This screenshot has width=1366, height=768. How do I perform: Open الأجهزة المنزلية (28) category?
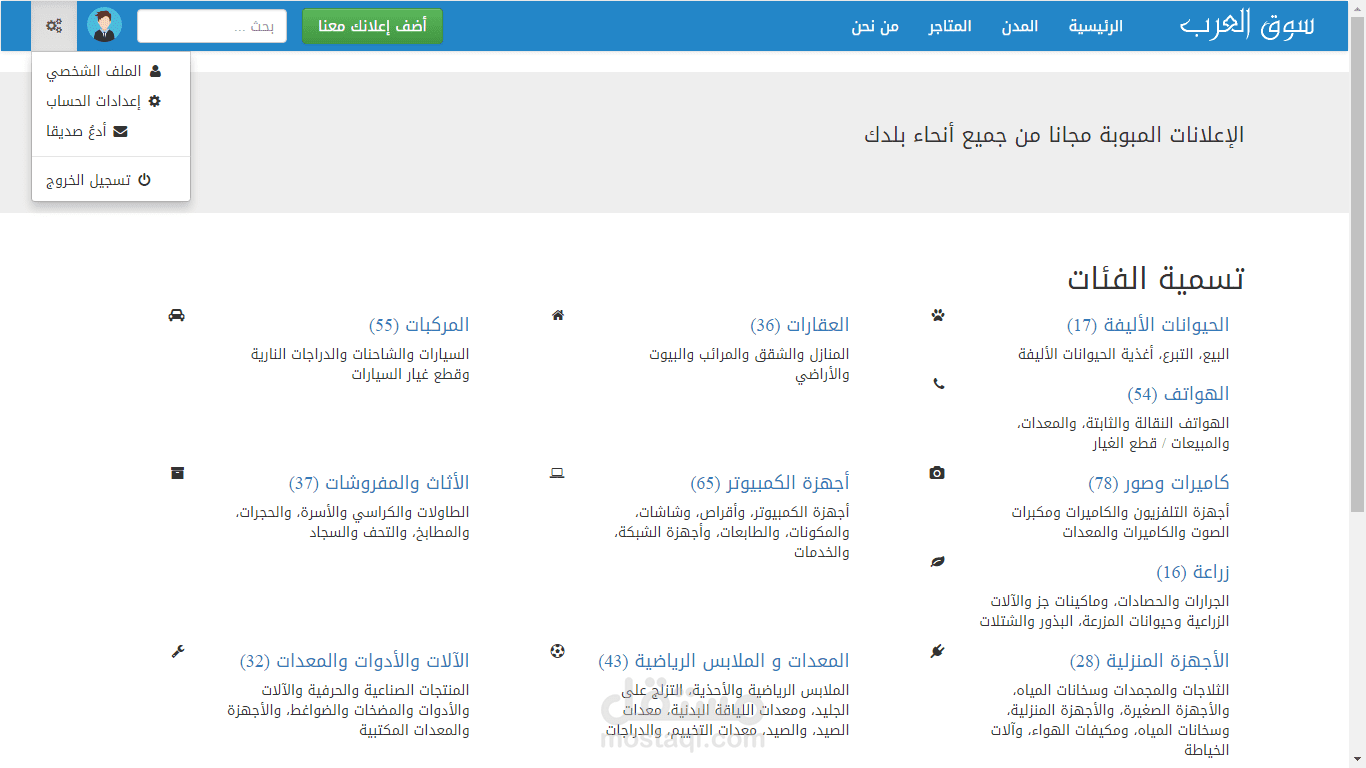[x=1150, y=661]
